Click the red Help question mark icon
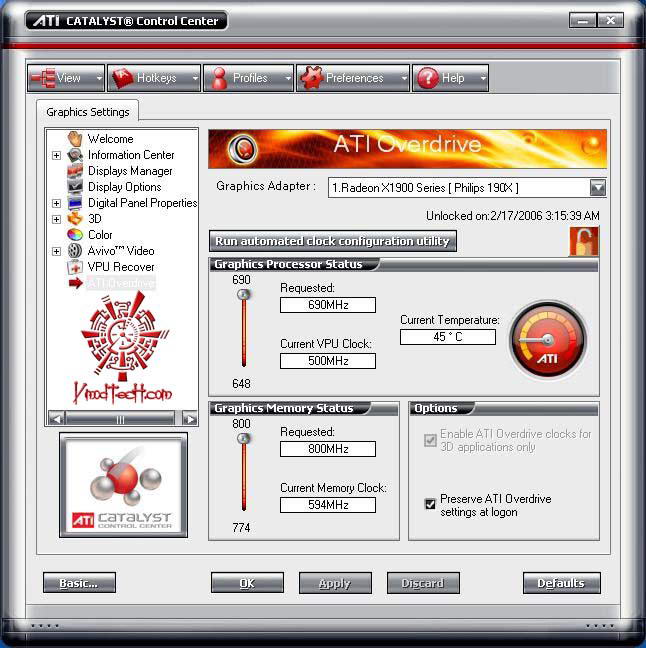 coord(428,78)
